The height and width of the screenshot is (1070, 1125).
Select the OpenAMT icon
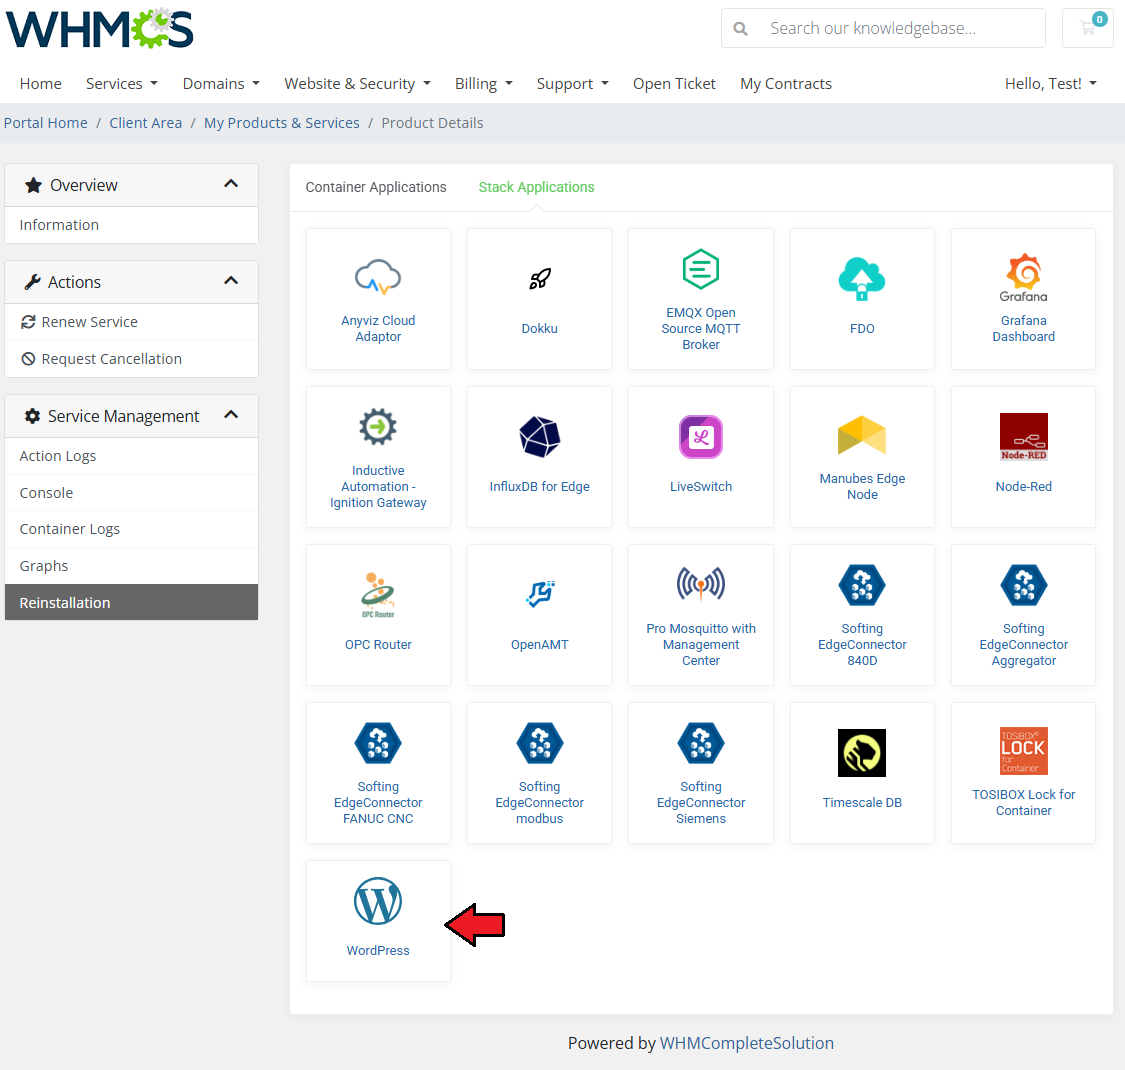[x=540, y=593]
